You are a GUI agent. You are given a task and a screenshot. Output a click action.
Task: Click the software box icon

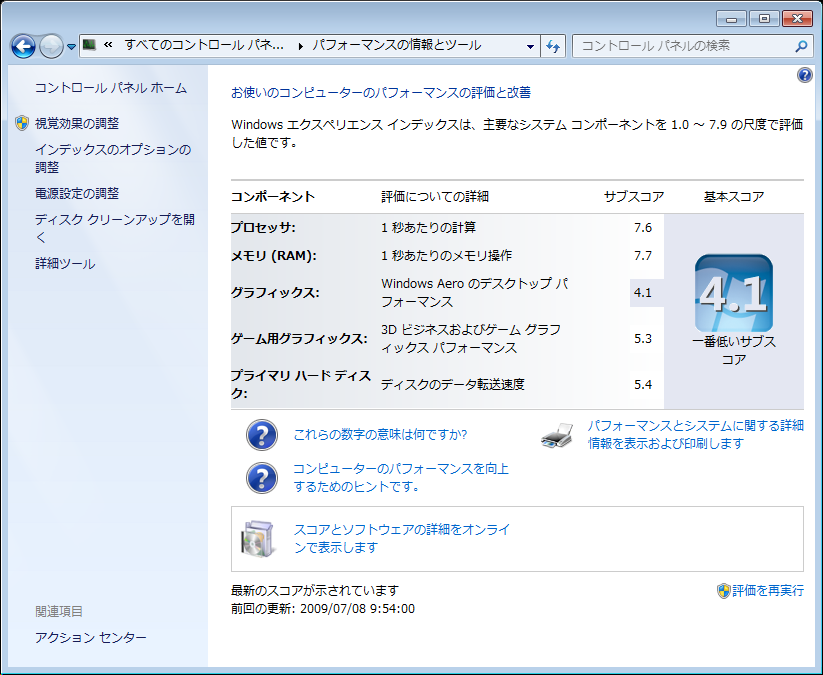(x=259, y=539)
